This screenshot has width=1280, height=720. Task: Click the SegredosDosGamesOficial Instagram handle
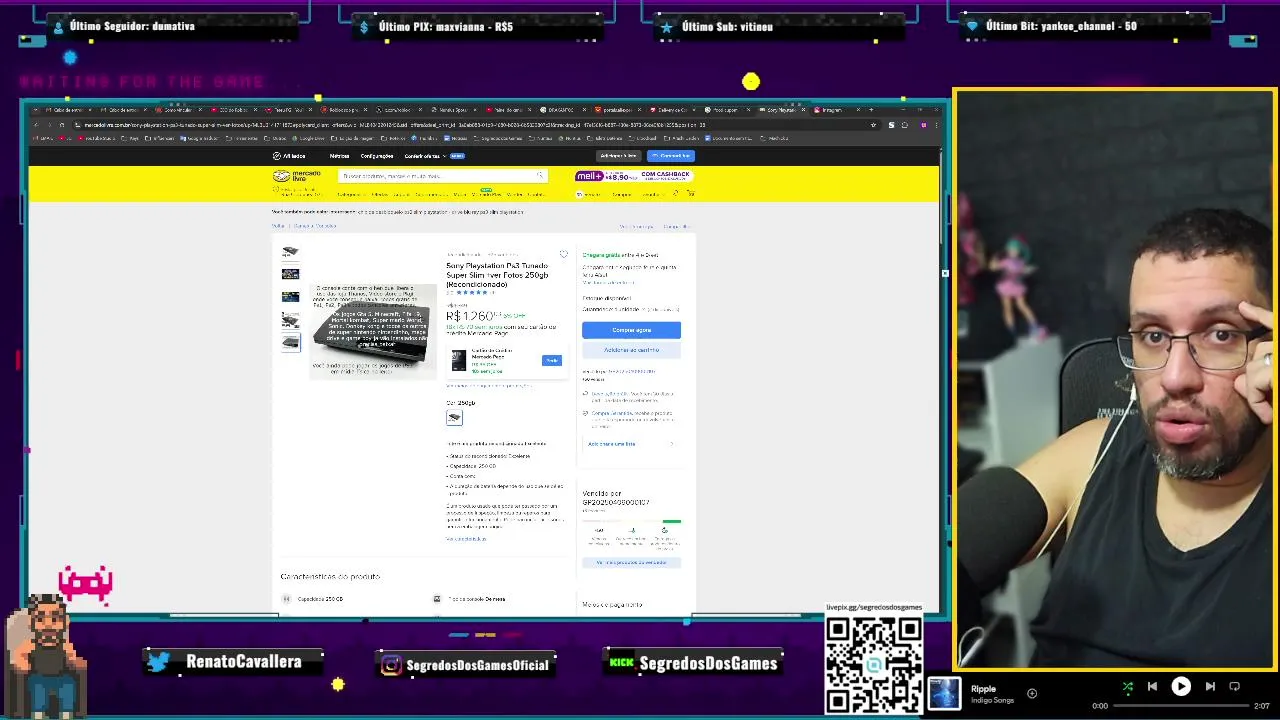click(478, 665)
